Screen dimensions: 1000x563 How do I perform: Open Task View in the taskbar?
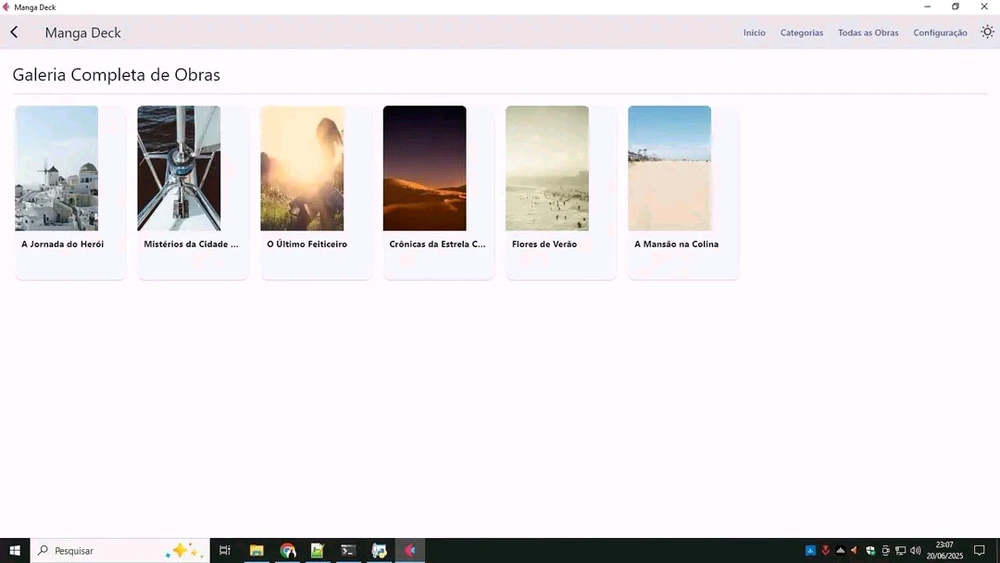(225, 550)
